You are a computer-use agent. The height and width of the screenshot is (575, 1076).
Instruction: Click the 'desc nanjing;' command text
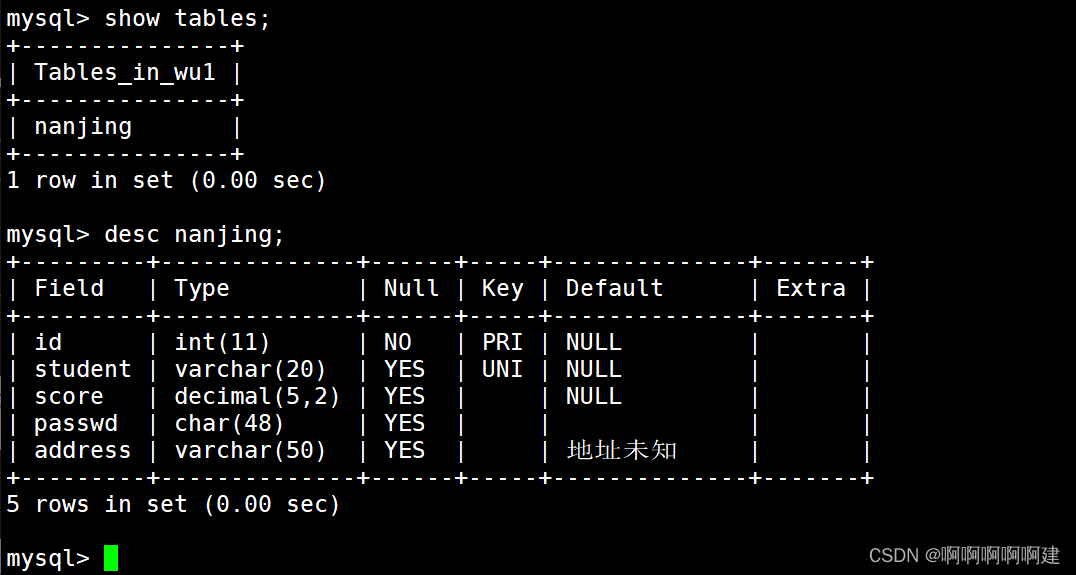pyautogui.click(x=194, y=234)
